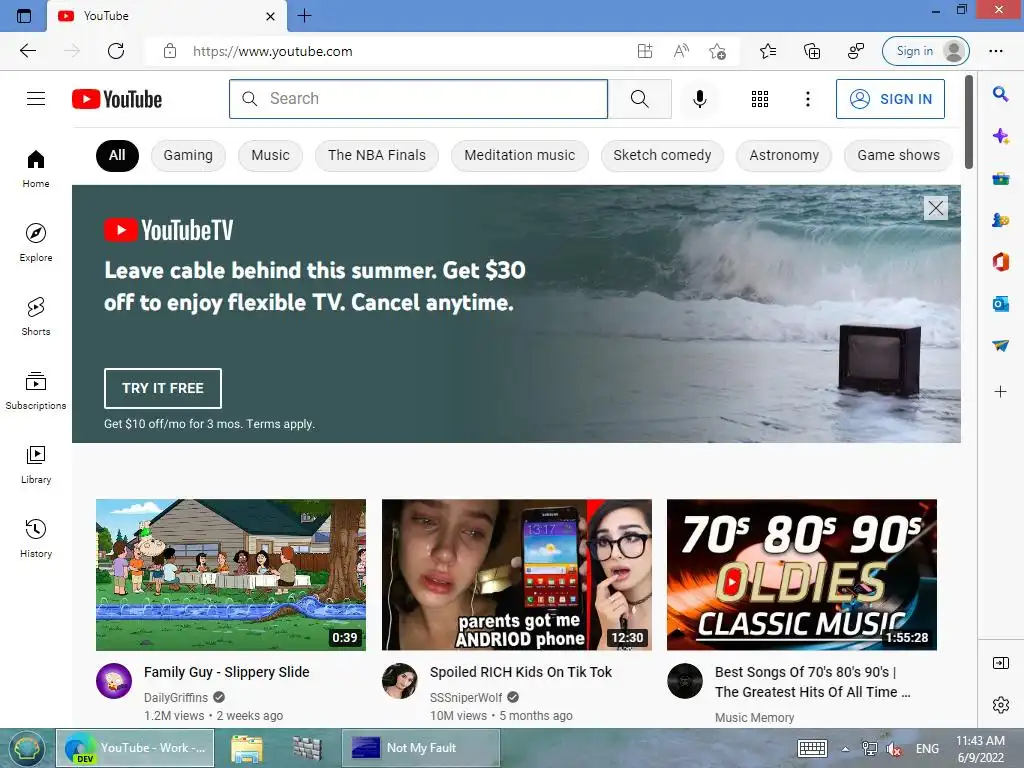Screen dimensions: 1024x768
Task: Add this page to favorites
Action: [717, 51]
